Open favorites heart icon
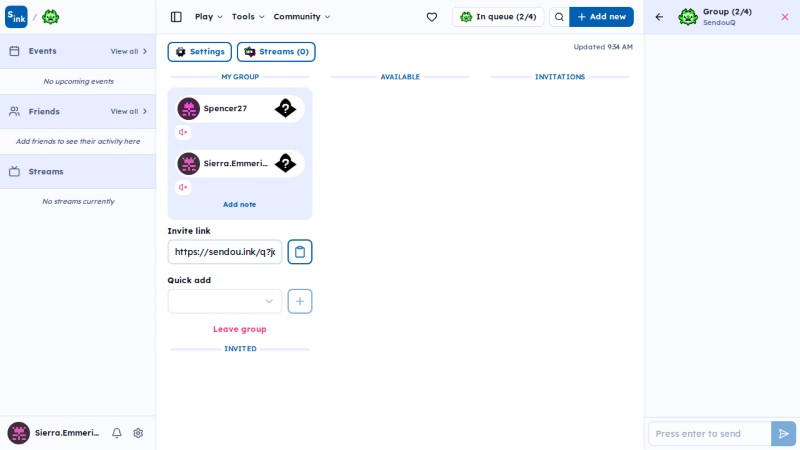Screen dimensions: 800x450 click(432, 17)
